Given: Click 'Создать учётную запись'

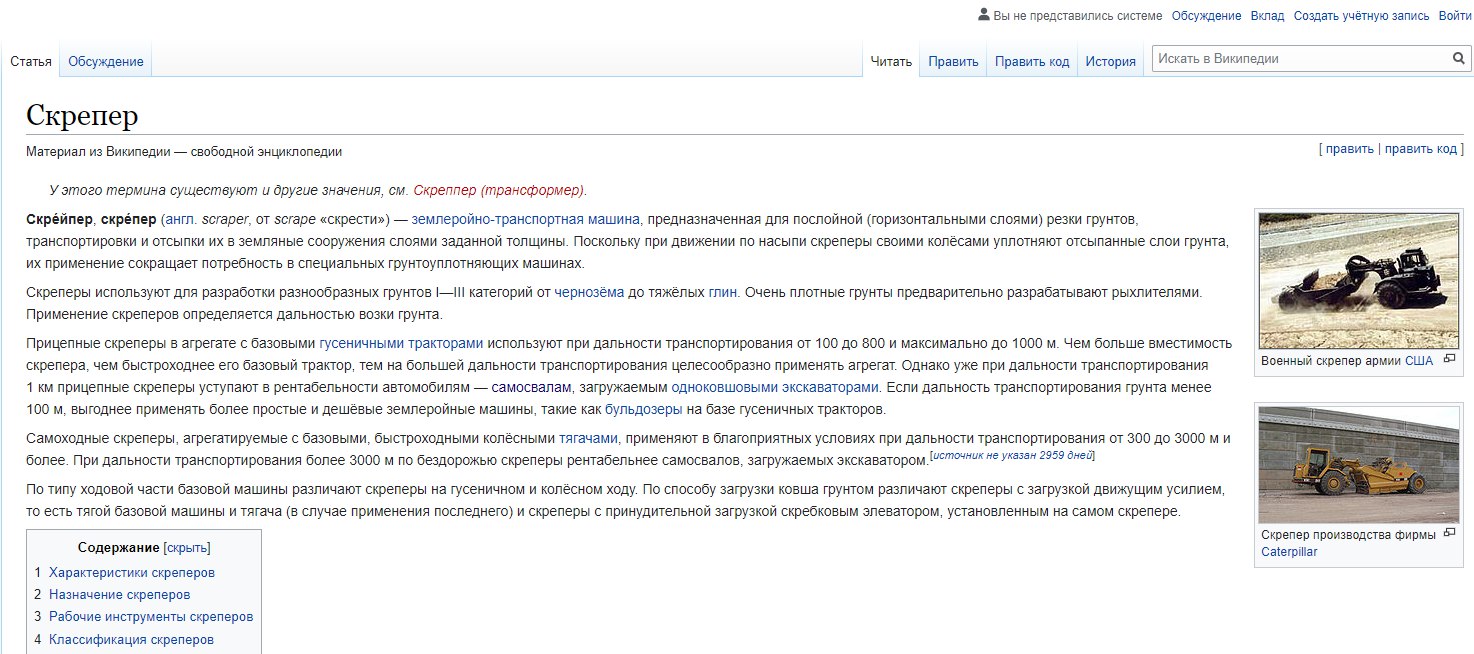Looking at the screenshot, I should (1362, 16).
